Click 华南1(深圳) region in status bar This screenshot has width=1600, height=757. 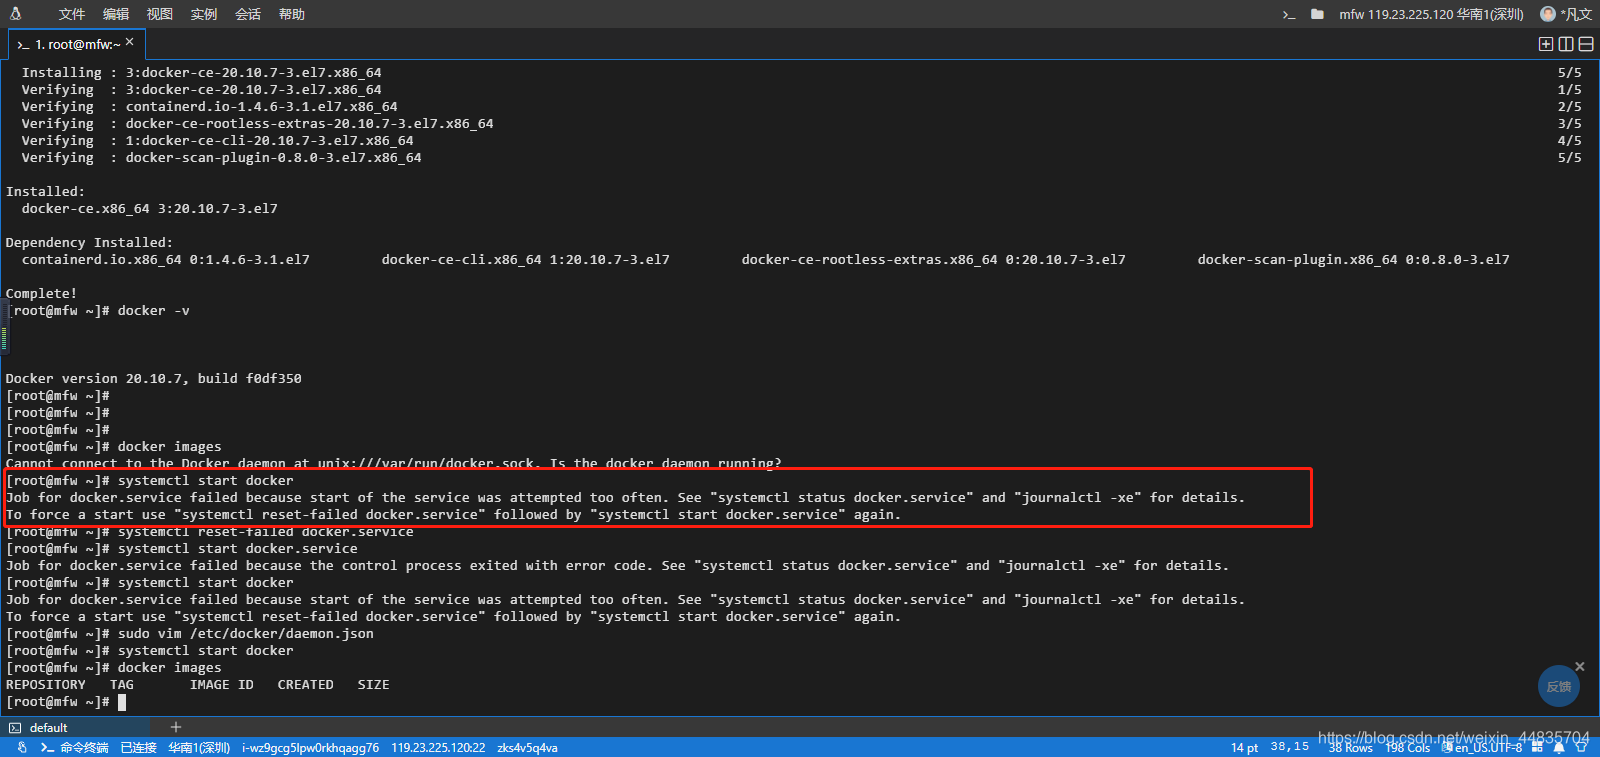(199, 747)
